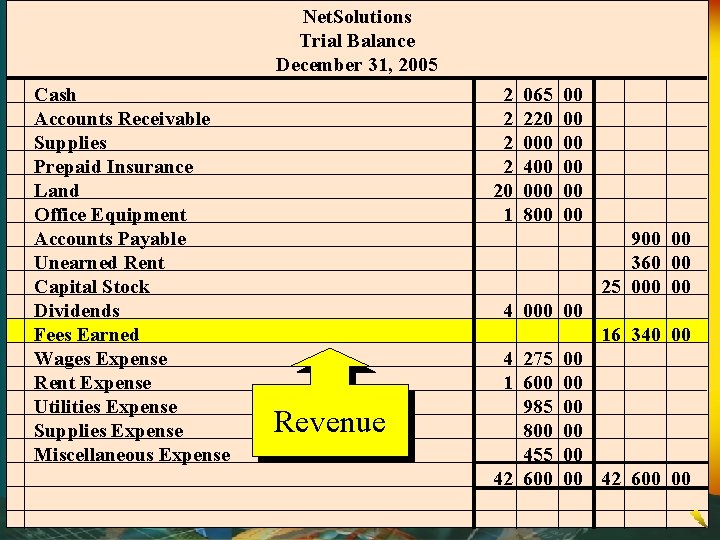Click the 'Office Equipment' account label
This screenshot has width=720, height=540.
(x=111, y=215)
